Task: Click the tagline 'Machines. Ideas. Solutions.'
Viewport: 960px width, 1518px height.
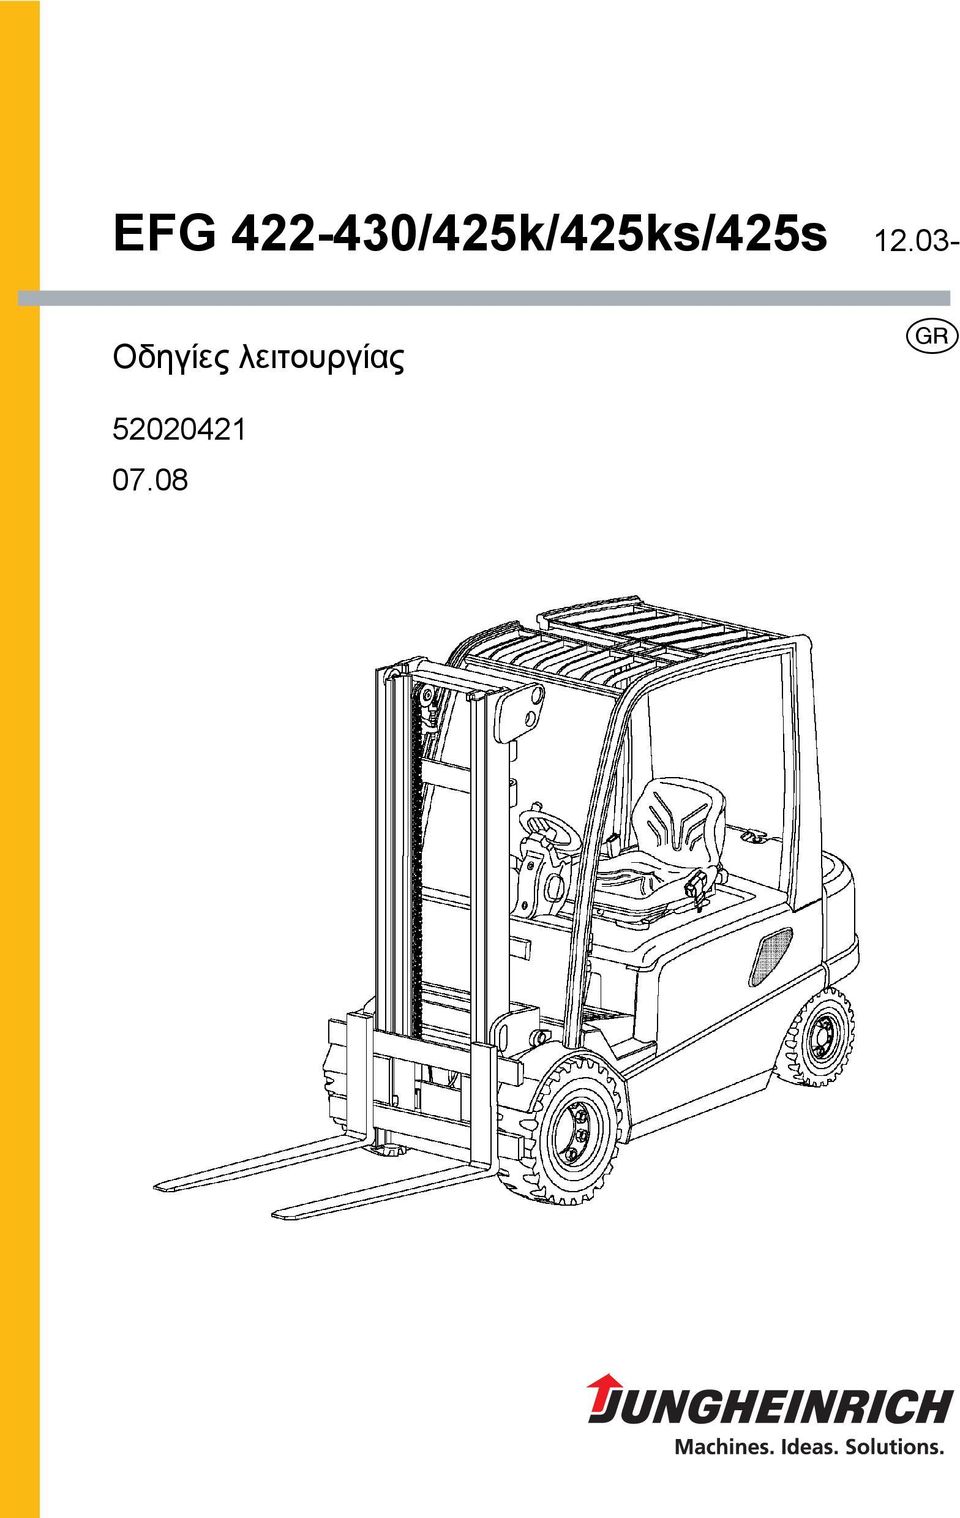Action: pos(809,1447)
